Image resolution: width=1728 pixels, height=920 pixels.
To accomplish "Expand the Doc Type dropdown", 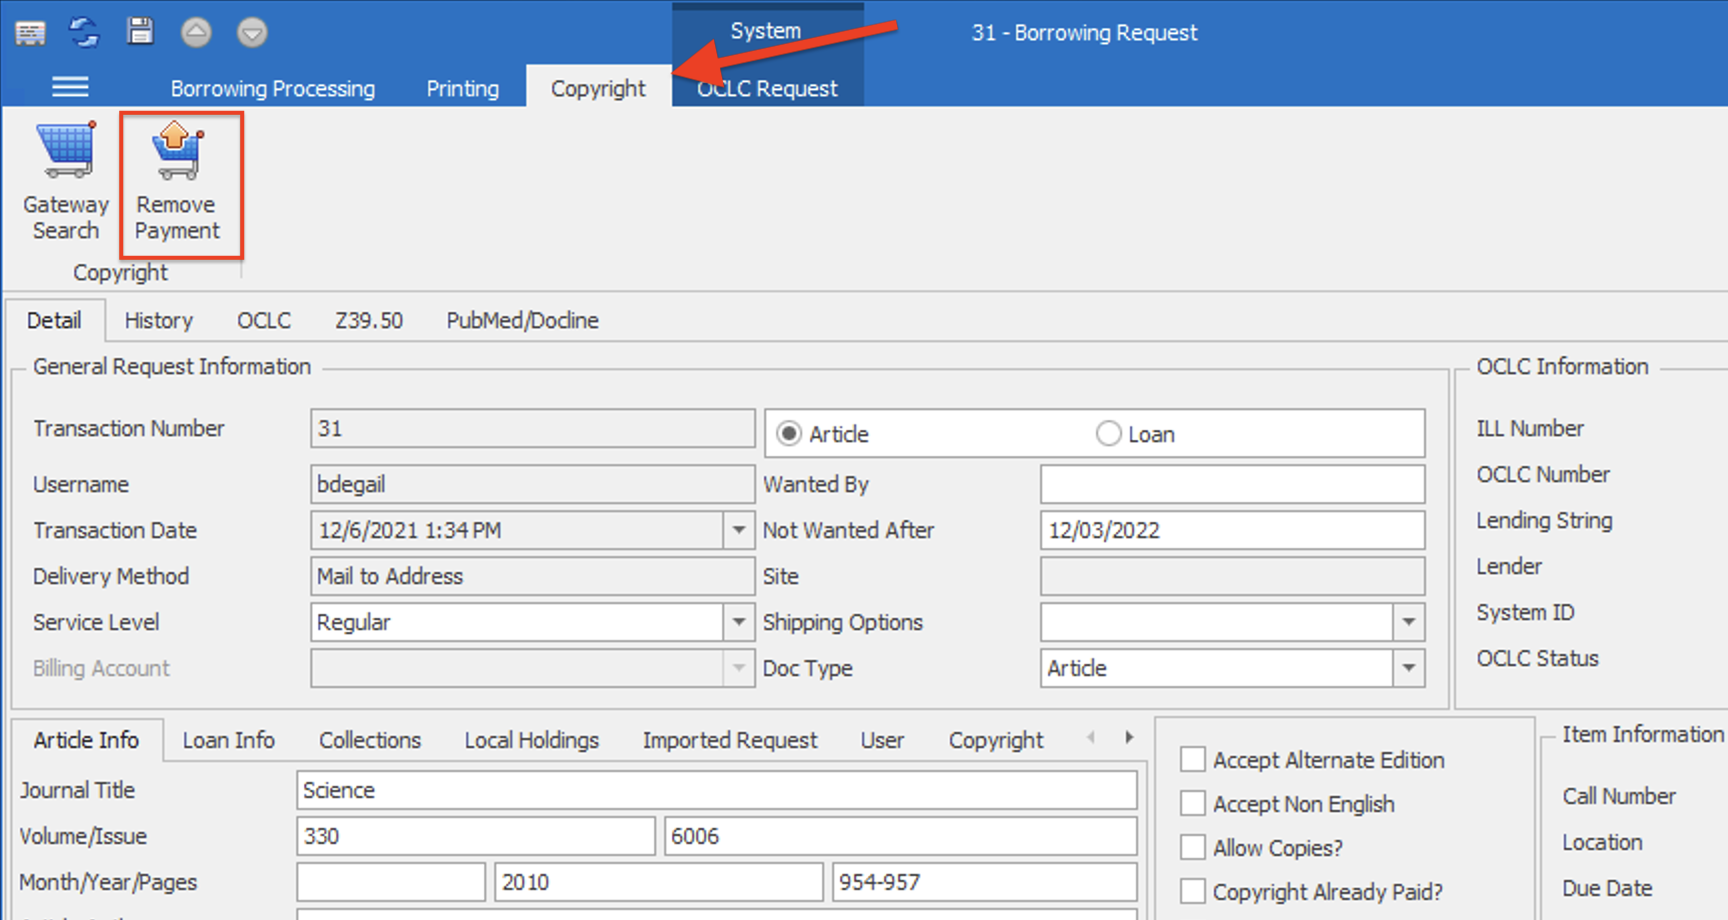I will [x=1409, y=668].
